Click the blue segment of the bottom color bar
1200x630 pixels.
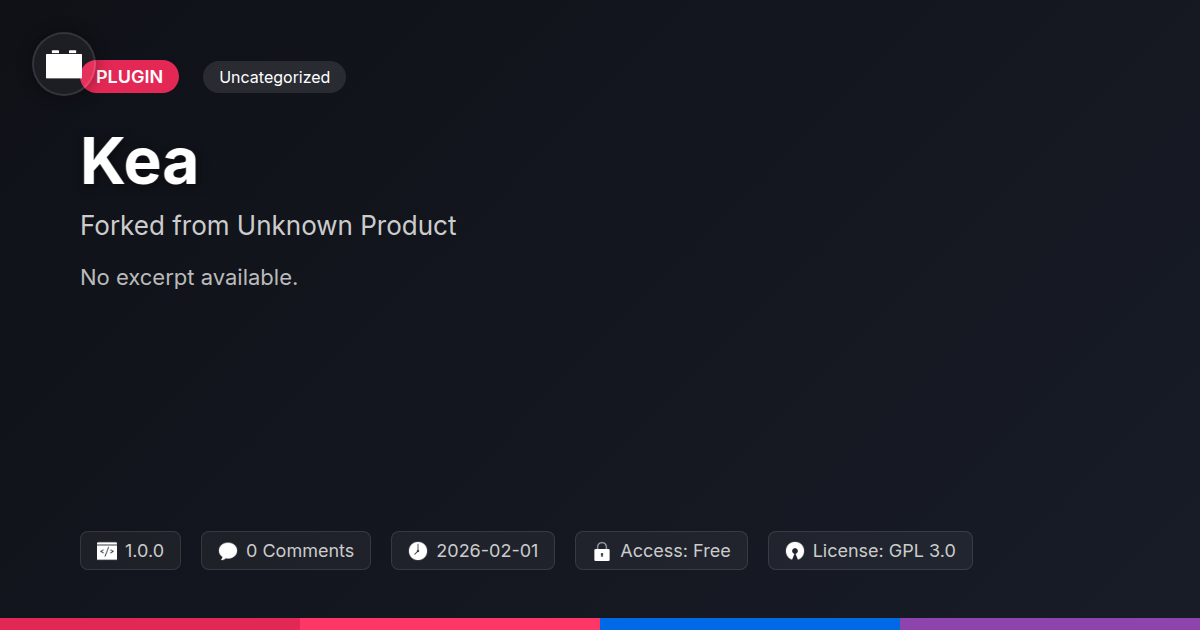(750, 624)
